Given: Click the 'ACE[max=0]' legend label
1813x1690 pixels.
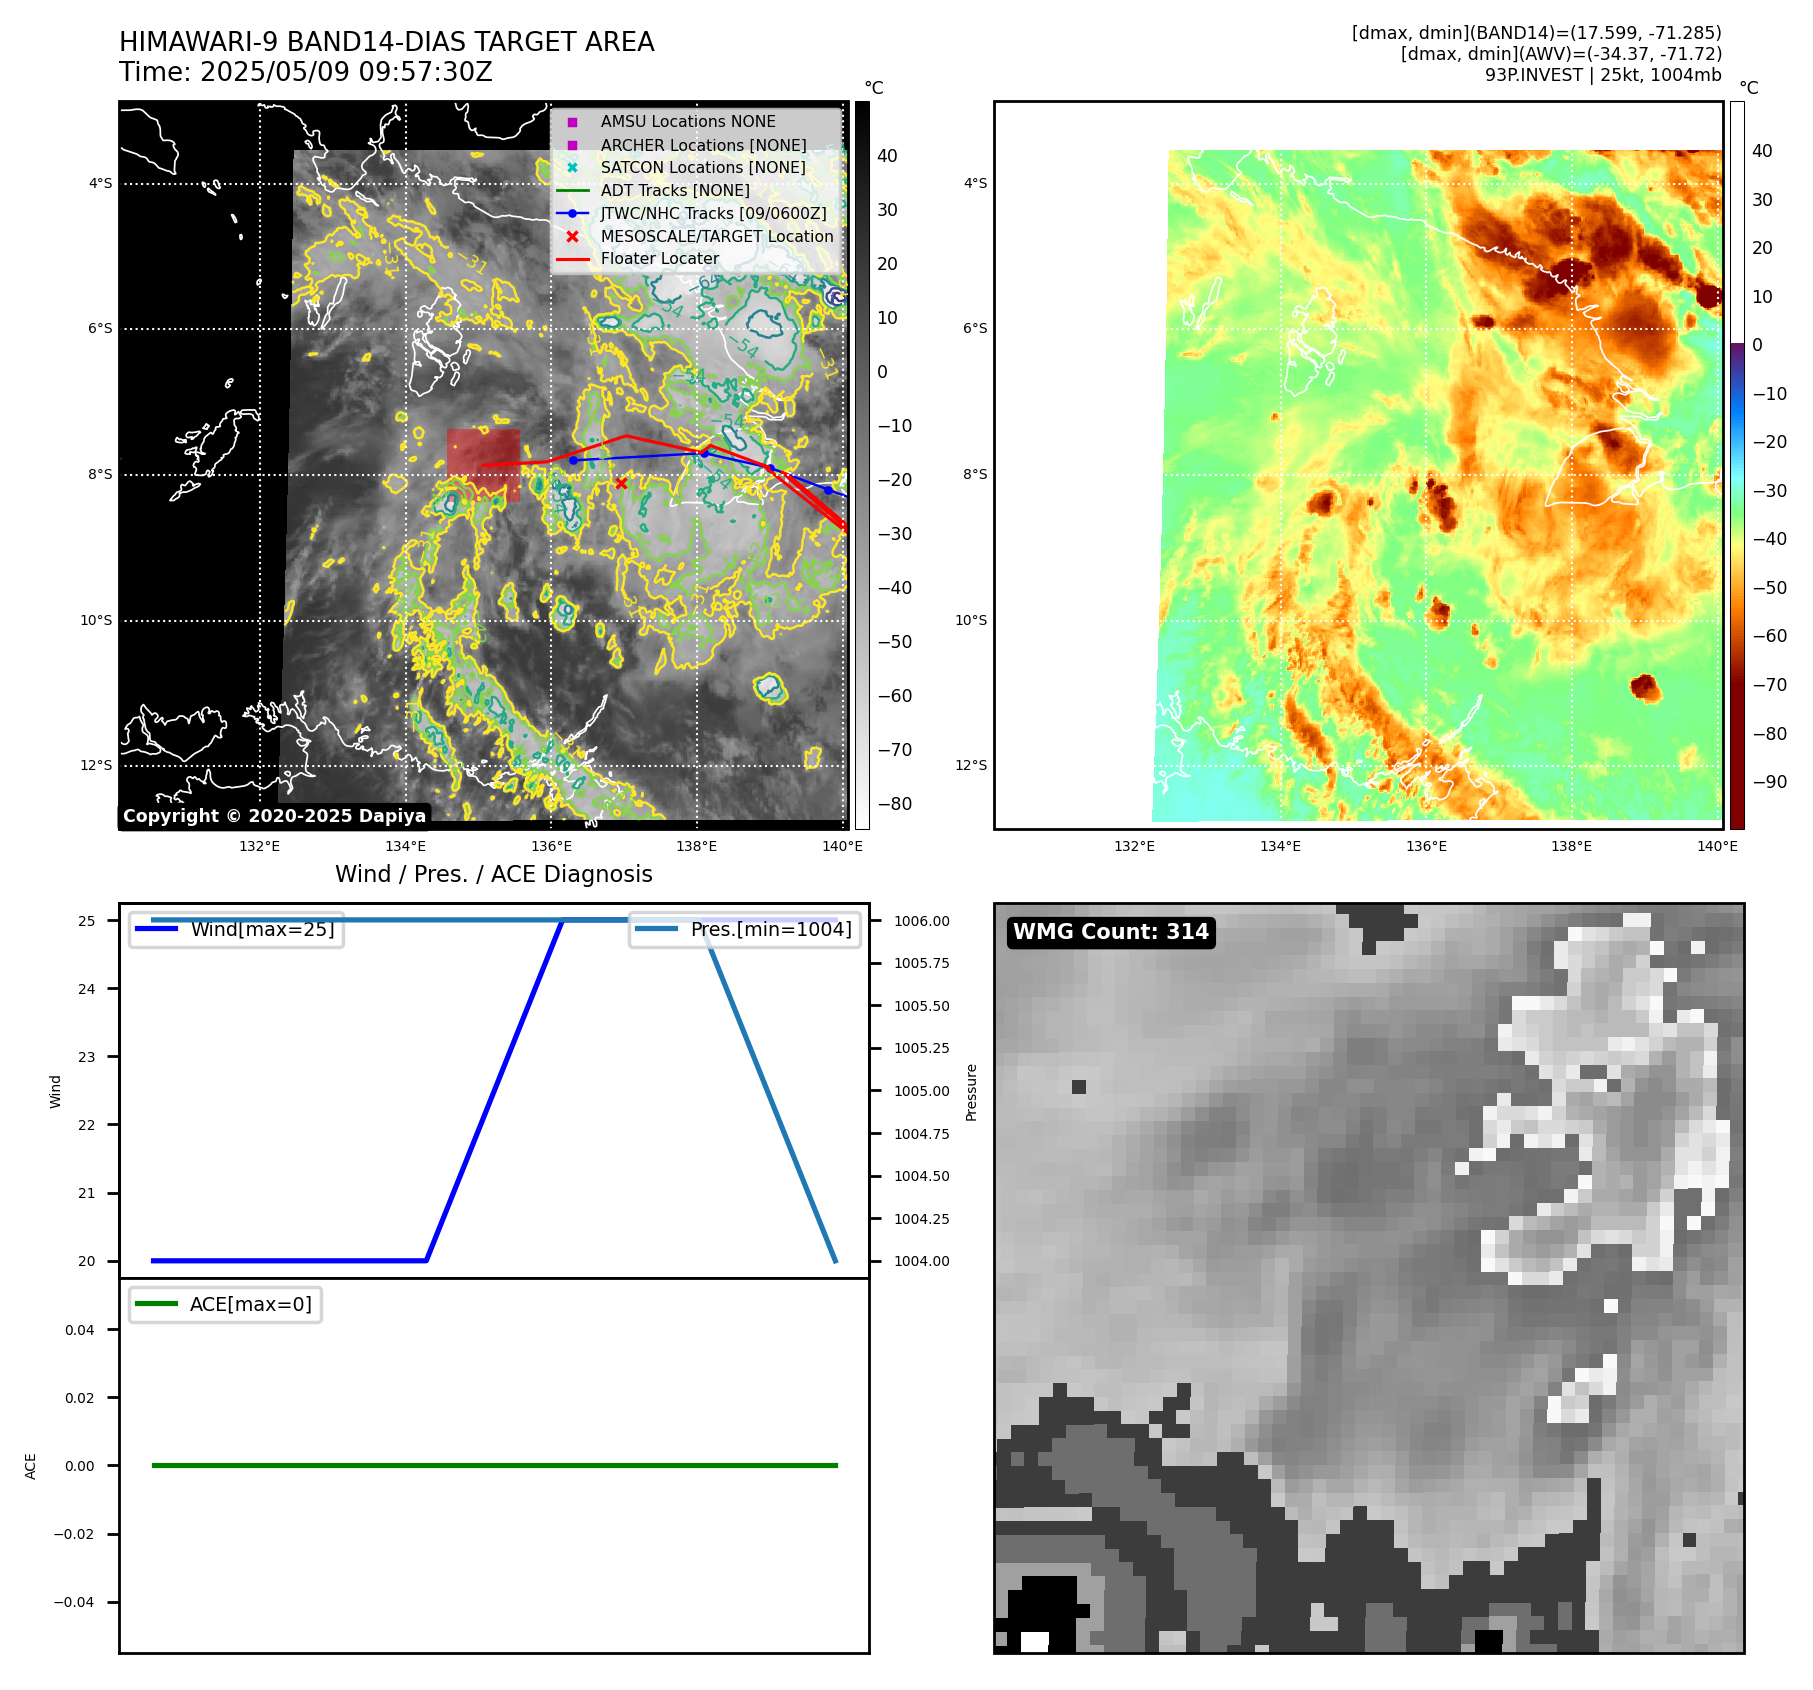Looking at the screenshot, I should pos(251,1304).
